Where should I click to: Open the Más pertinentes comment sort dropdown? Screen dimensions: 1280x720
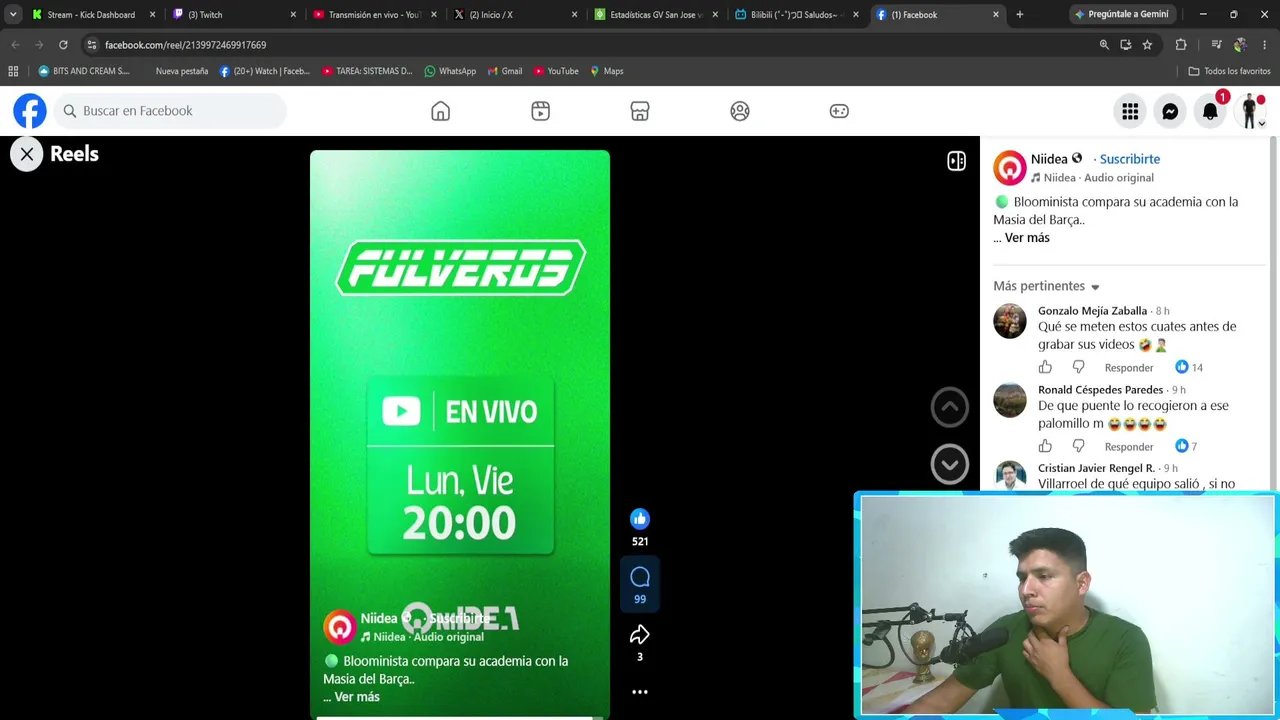[x=1046, y=286]
